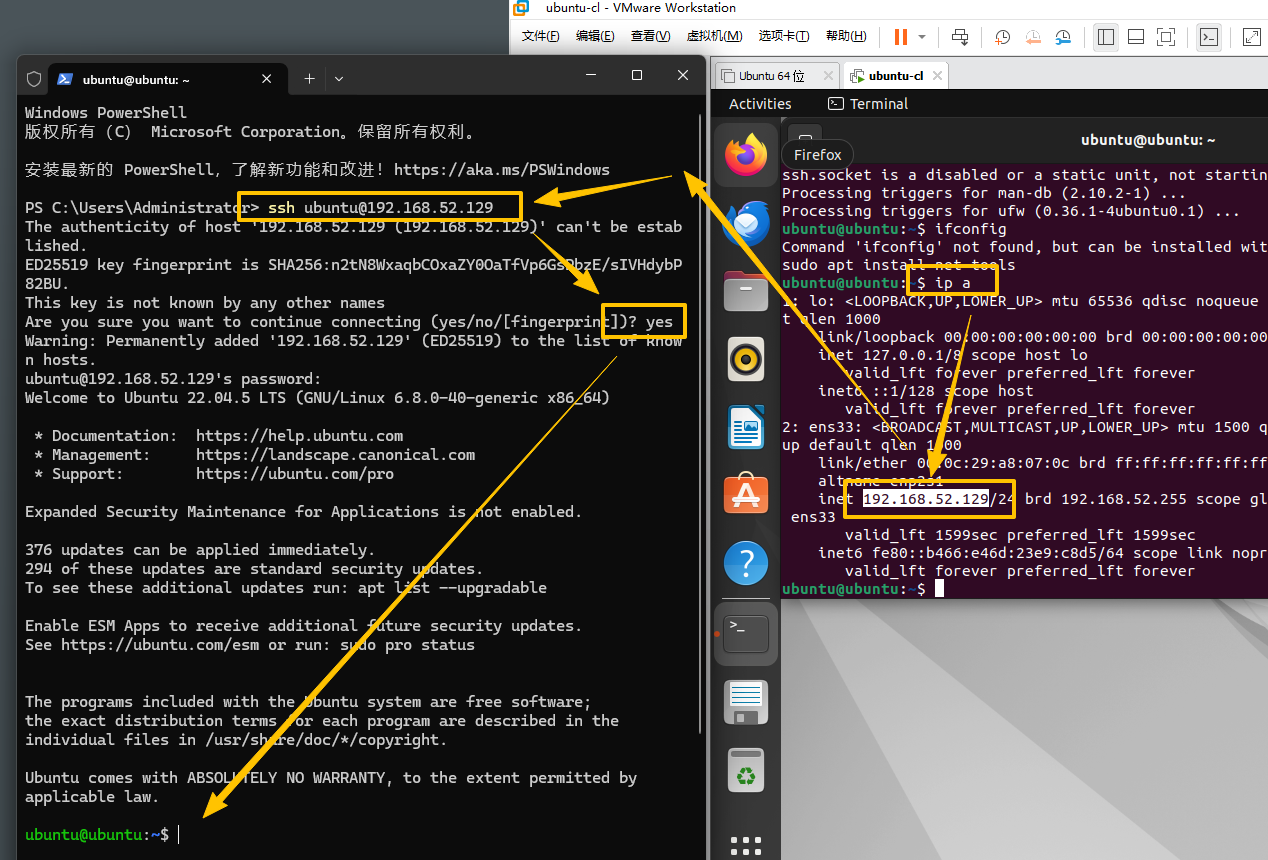Click the shield icon in Windows Terminal title
This screenshot has height=860, width=1268.
pos(34,78)
